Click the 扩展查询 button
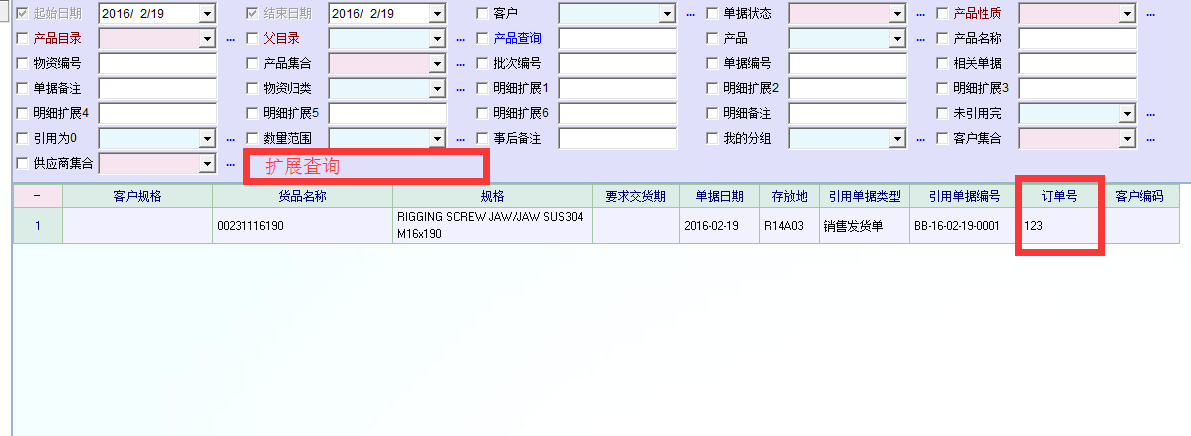The height and width of the screenshot is (436, 1191). coord(365,166)
